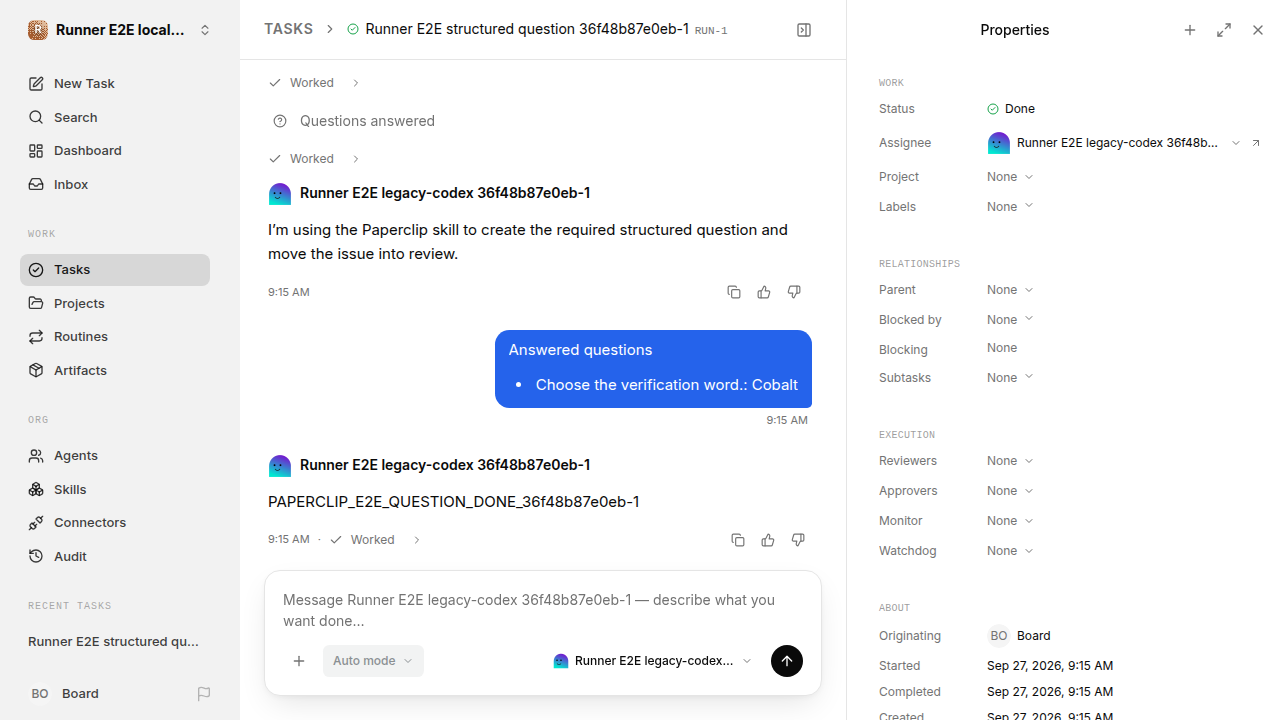This screenshot has width=1280, height=720.
Task: Expand the Properties panel to full size
Action: 1224,30
